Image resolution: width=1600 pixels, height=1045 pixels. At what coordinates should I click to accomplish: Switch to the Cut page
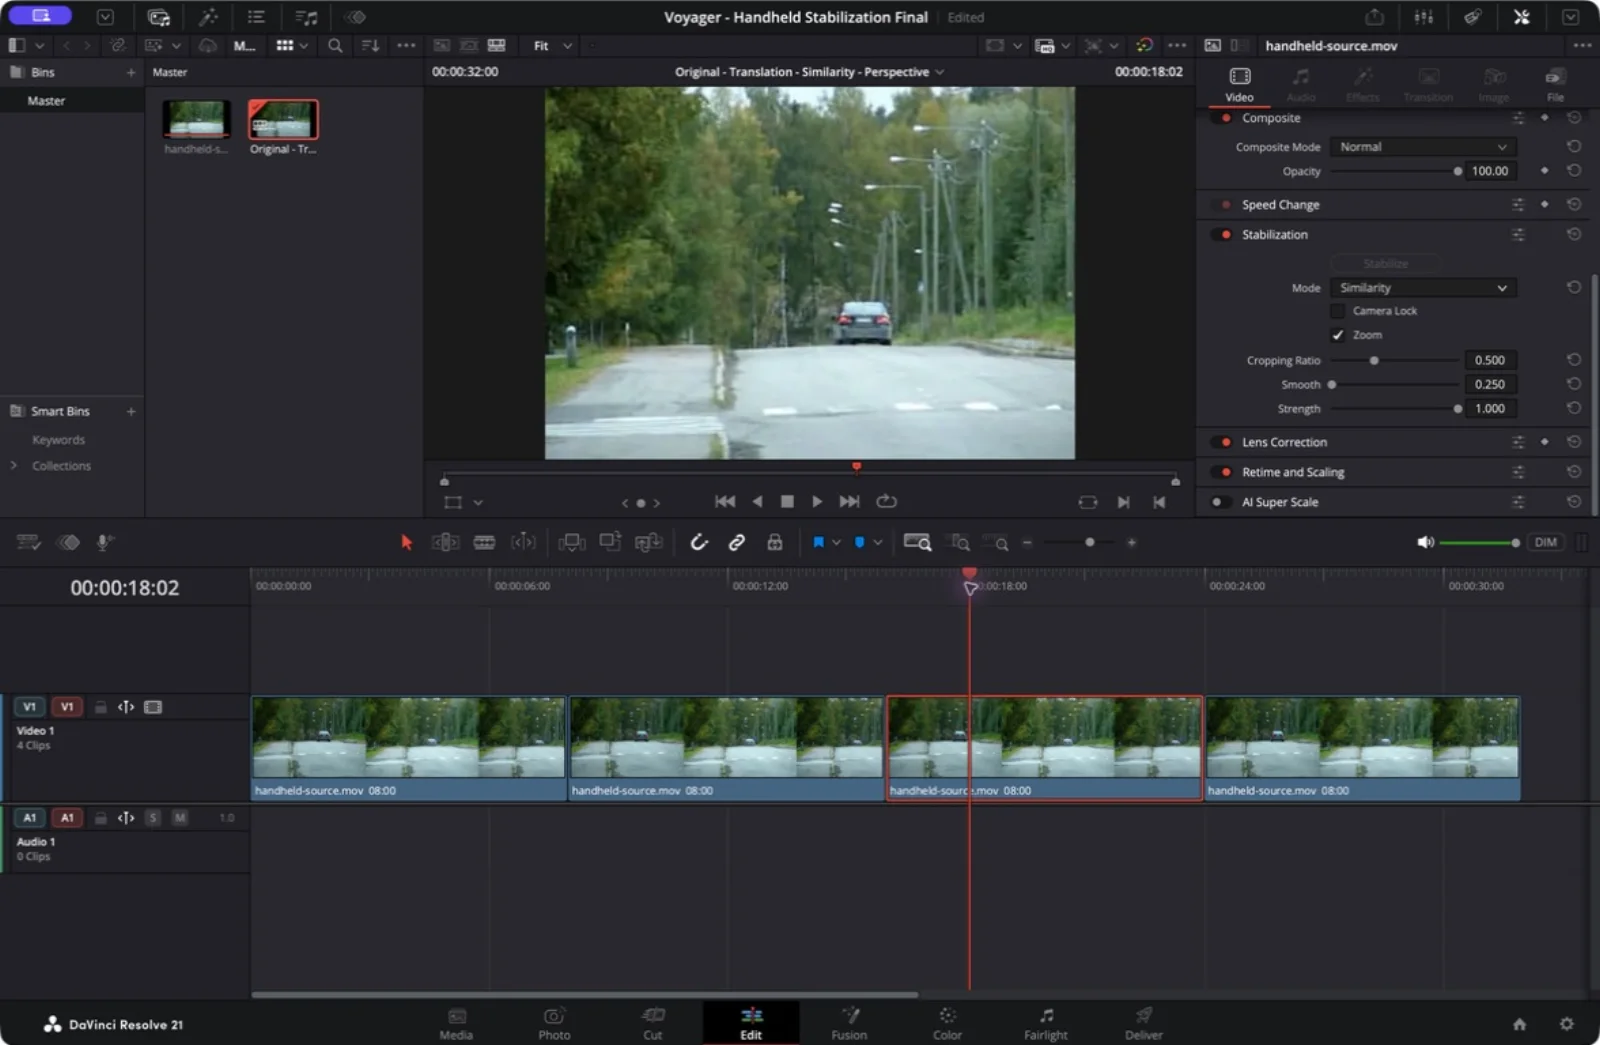(652, 1023)
